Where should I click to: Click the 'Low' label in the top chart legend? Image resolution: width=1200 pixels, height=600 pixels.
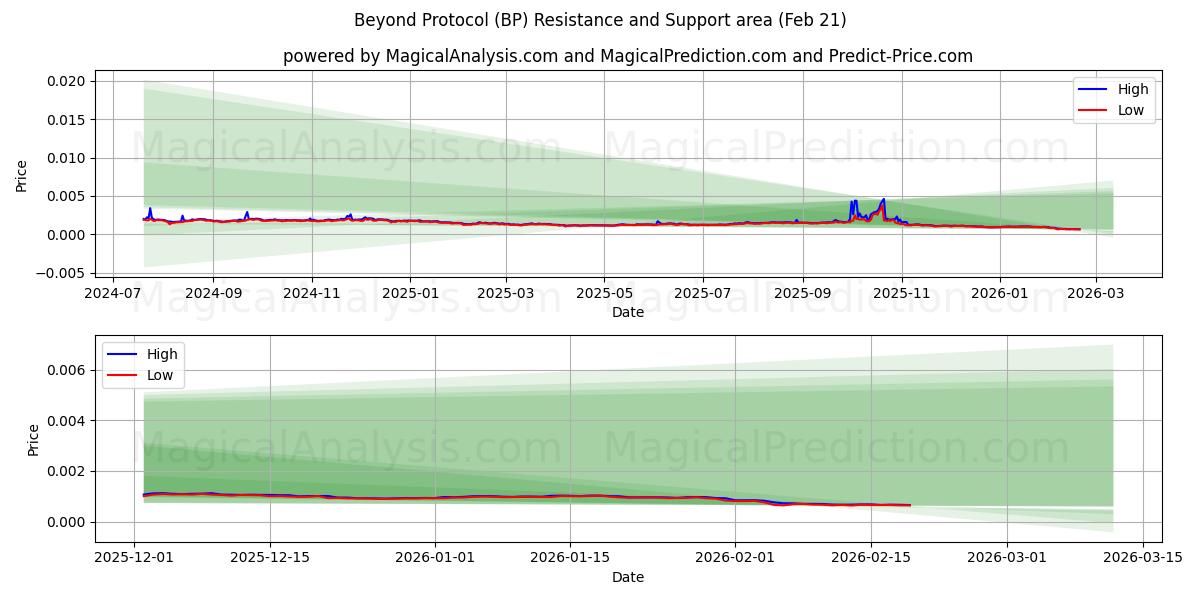click(1131, 110)
